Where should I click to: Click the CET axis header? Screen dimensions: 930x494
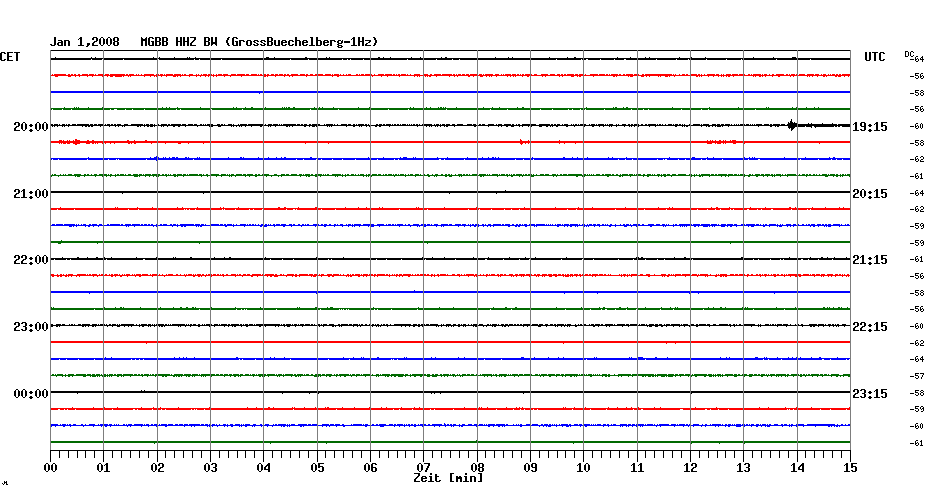pos(10,57)
